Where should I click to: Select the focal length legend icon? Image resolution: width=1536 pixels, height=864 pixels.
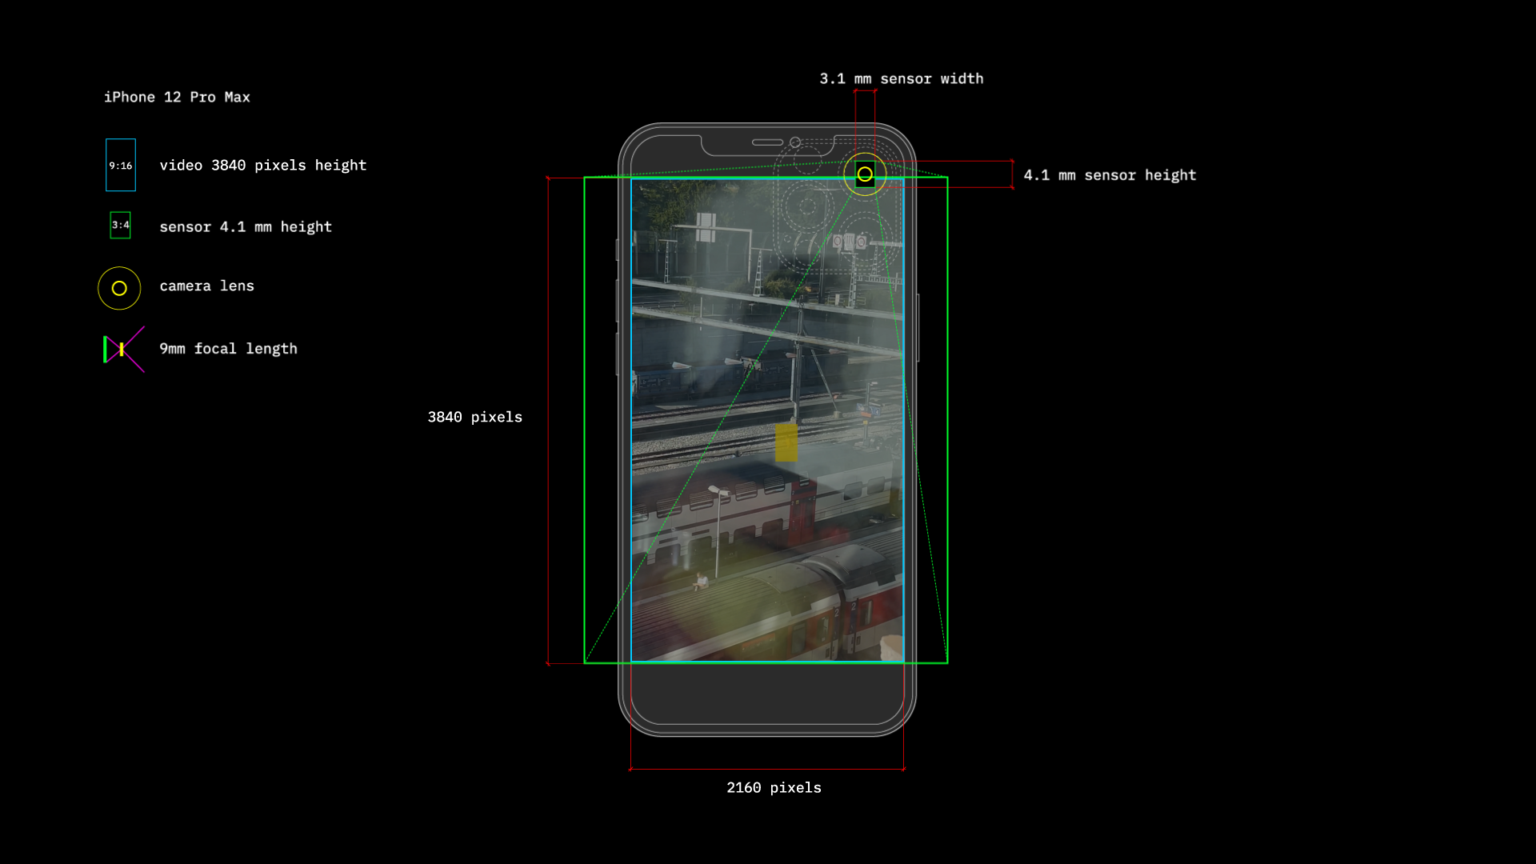[x=123, y=349]
